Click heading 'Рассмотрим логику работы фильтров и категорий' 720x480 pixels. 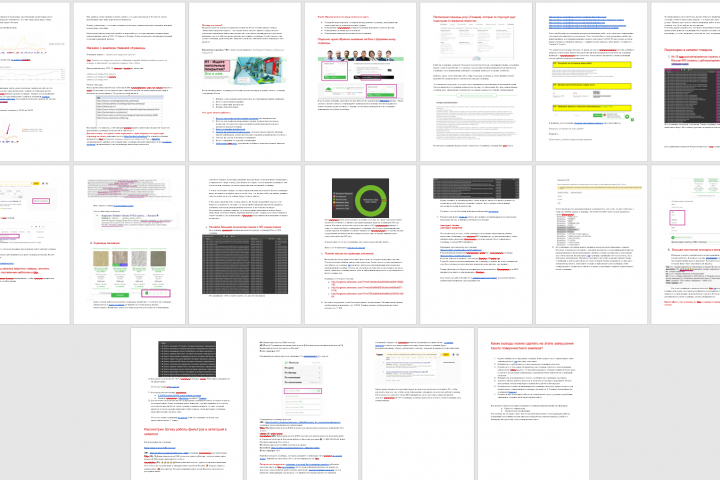point(186,431)
